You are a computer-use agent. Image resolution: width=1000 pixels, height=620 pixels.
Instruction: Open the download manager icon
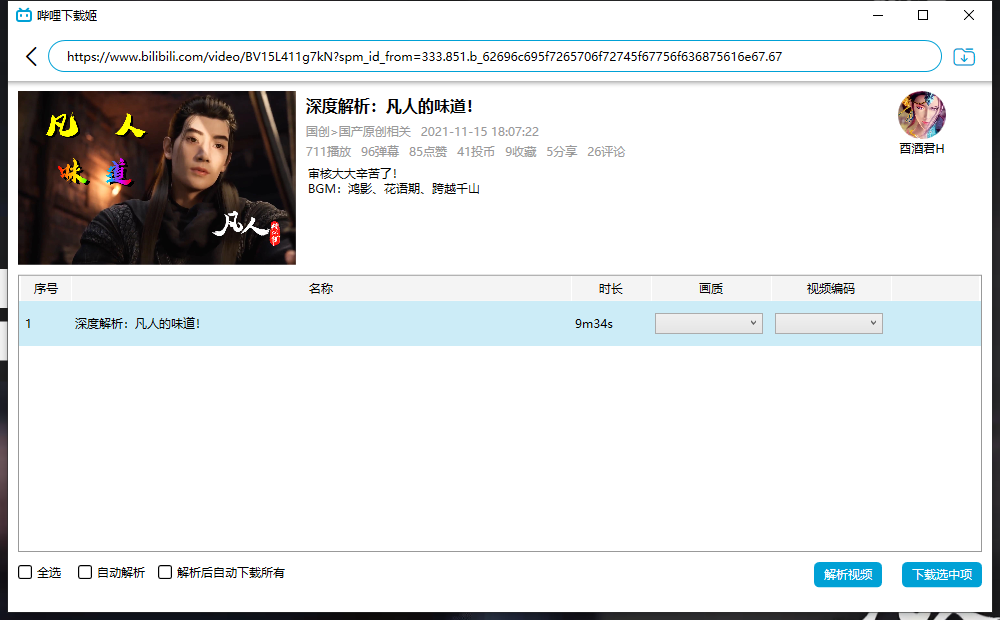(x=964, y=57)
